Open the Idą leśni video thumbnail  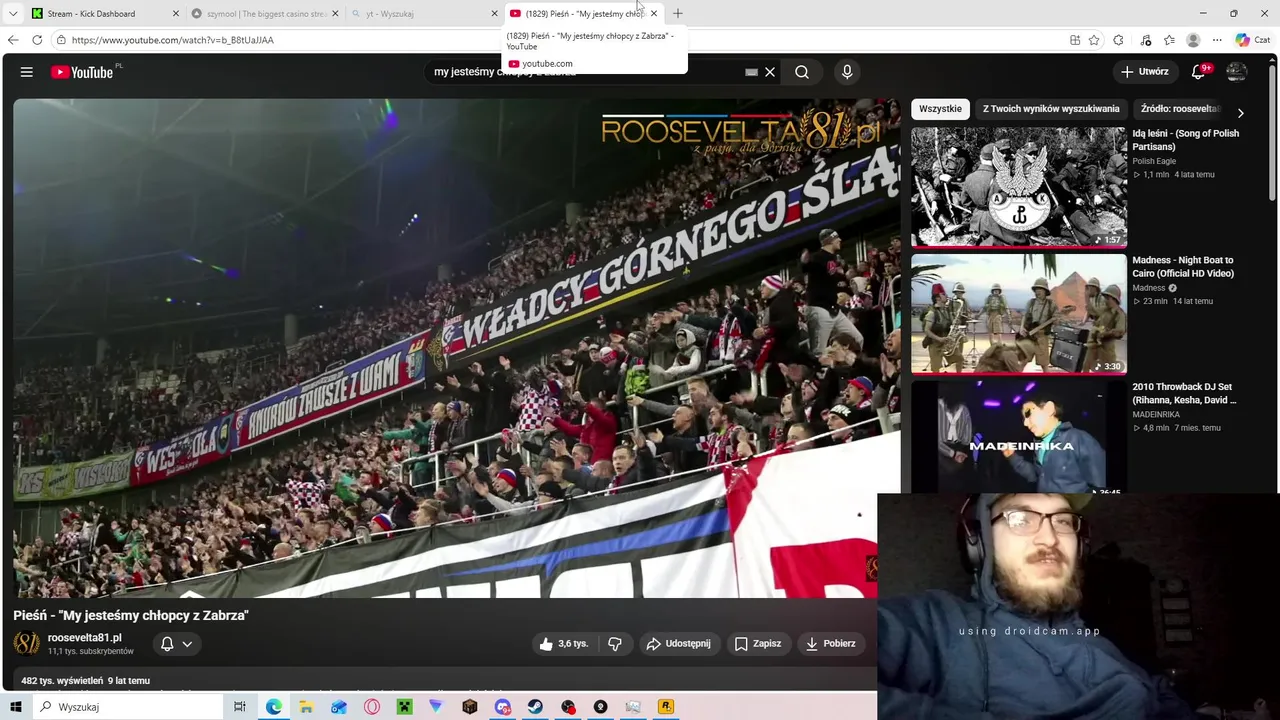click(x=1019, y=187)
